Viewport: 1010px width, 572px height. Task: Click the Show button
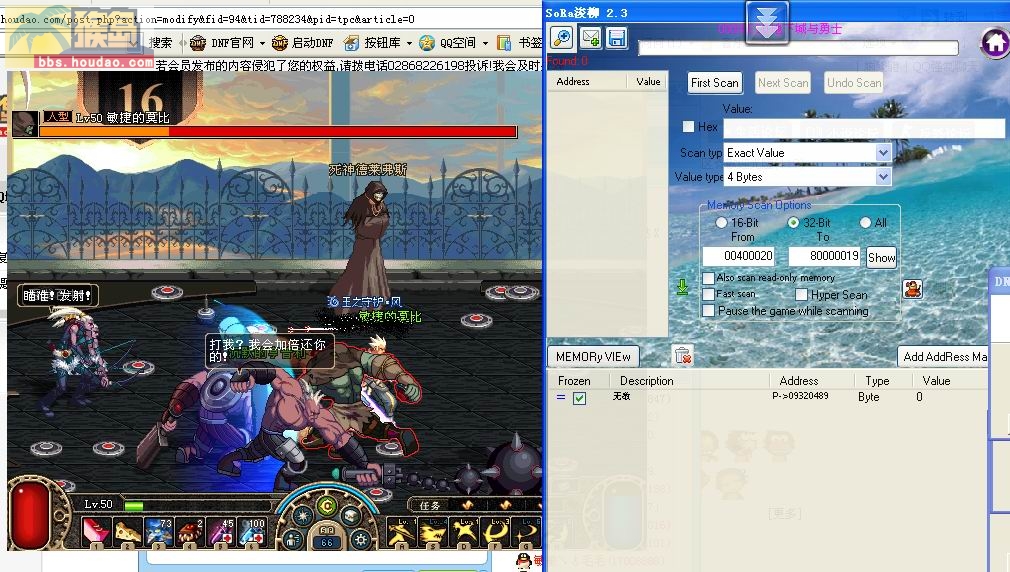881,258
